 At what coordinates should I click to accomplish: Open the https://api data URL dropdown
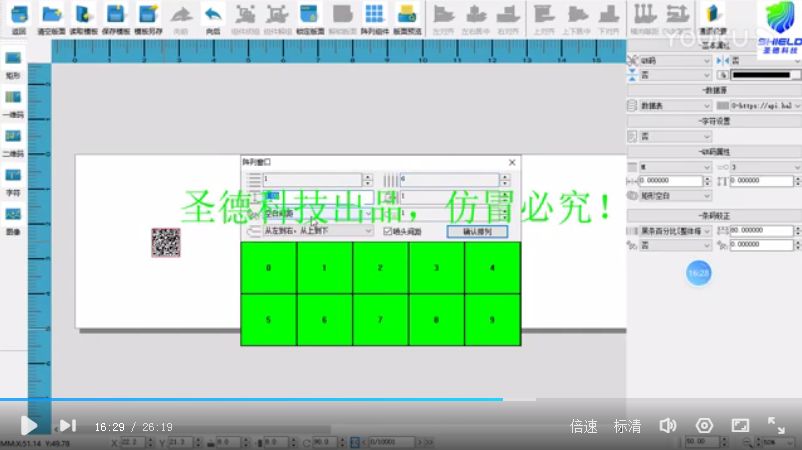(766, 106)
